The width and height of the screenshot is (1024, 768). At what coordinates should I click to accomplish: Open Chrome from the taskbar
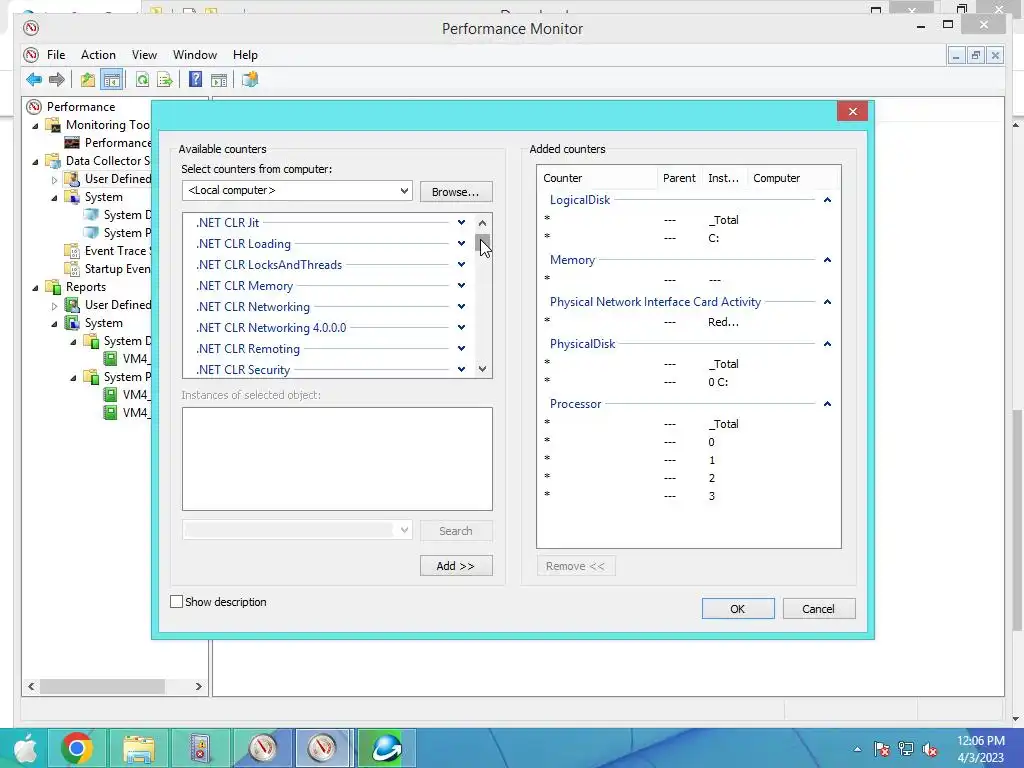point(77,748)
